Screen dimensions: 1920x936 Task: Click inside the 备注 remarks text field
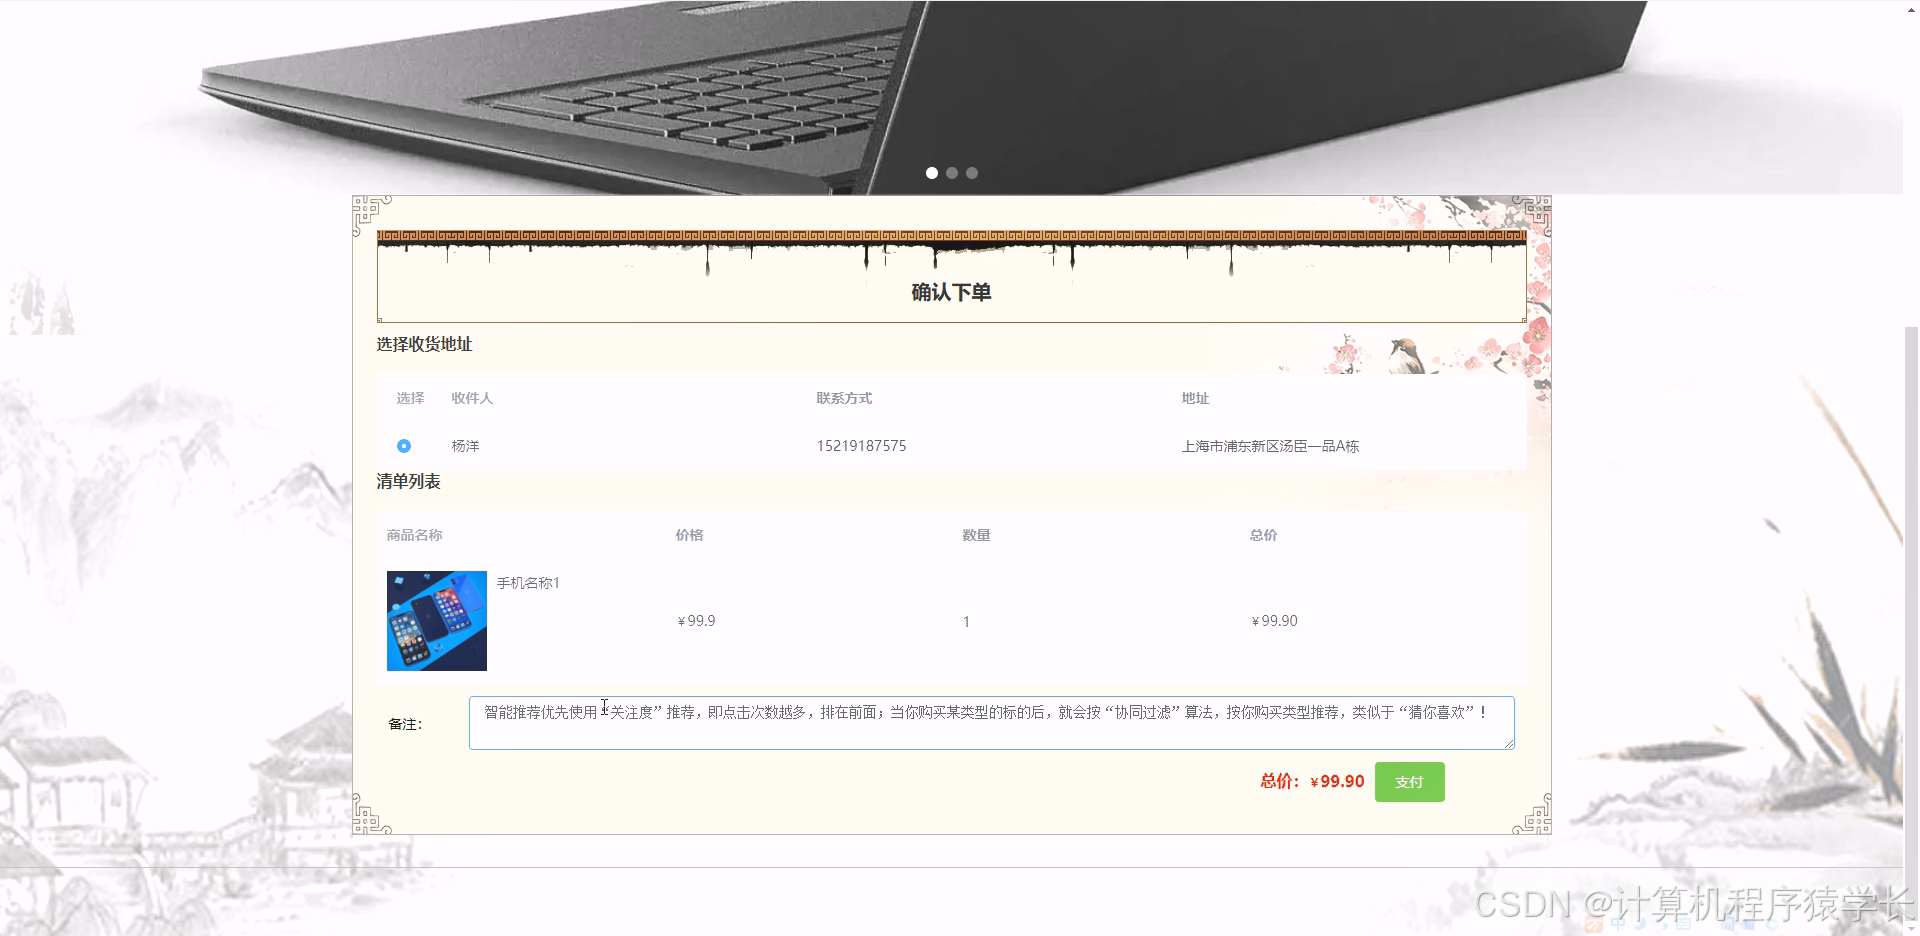point(991,722)
